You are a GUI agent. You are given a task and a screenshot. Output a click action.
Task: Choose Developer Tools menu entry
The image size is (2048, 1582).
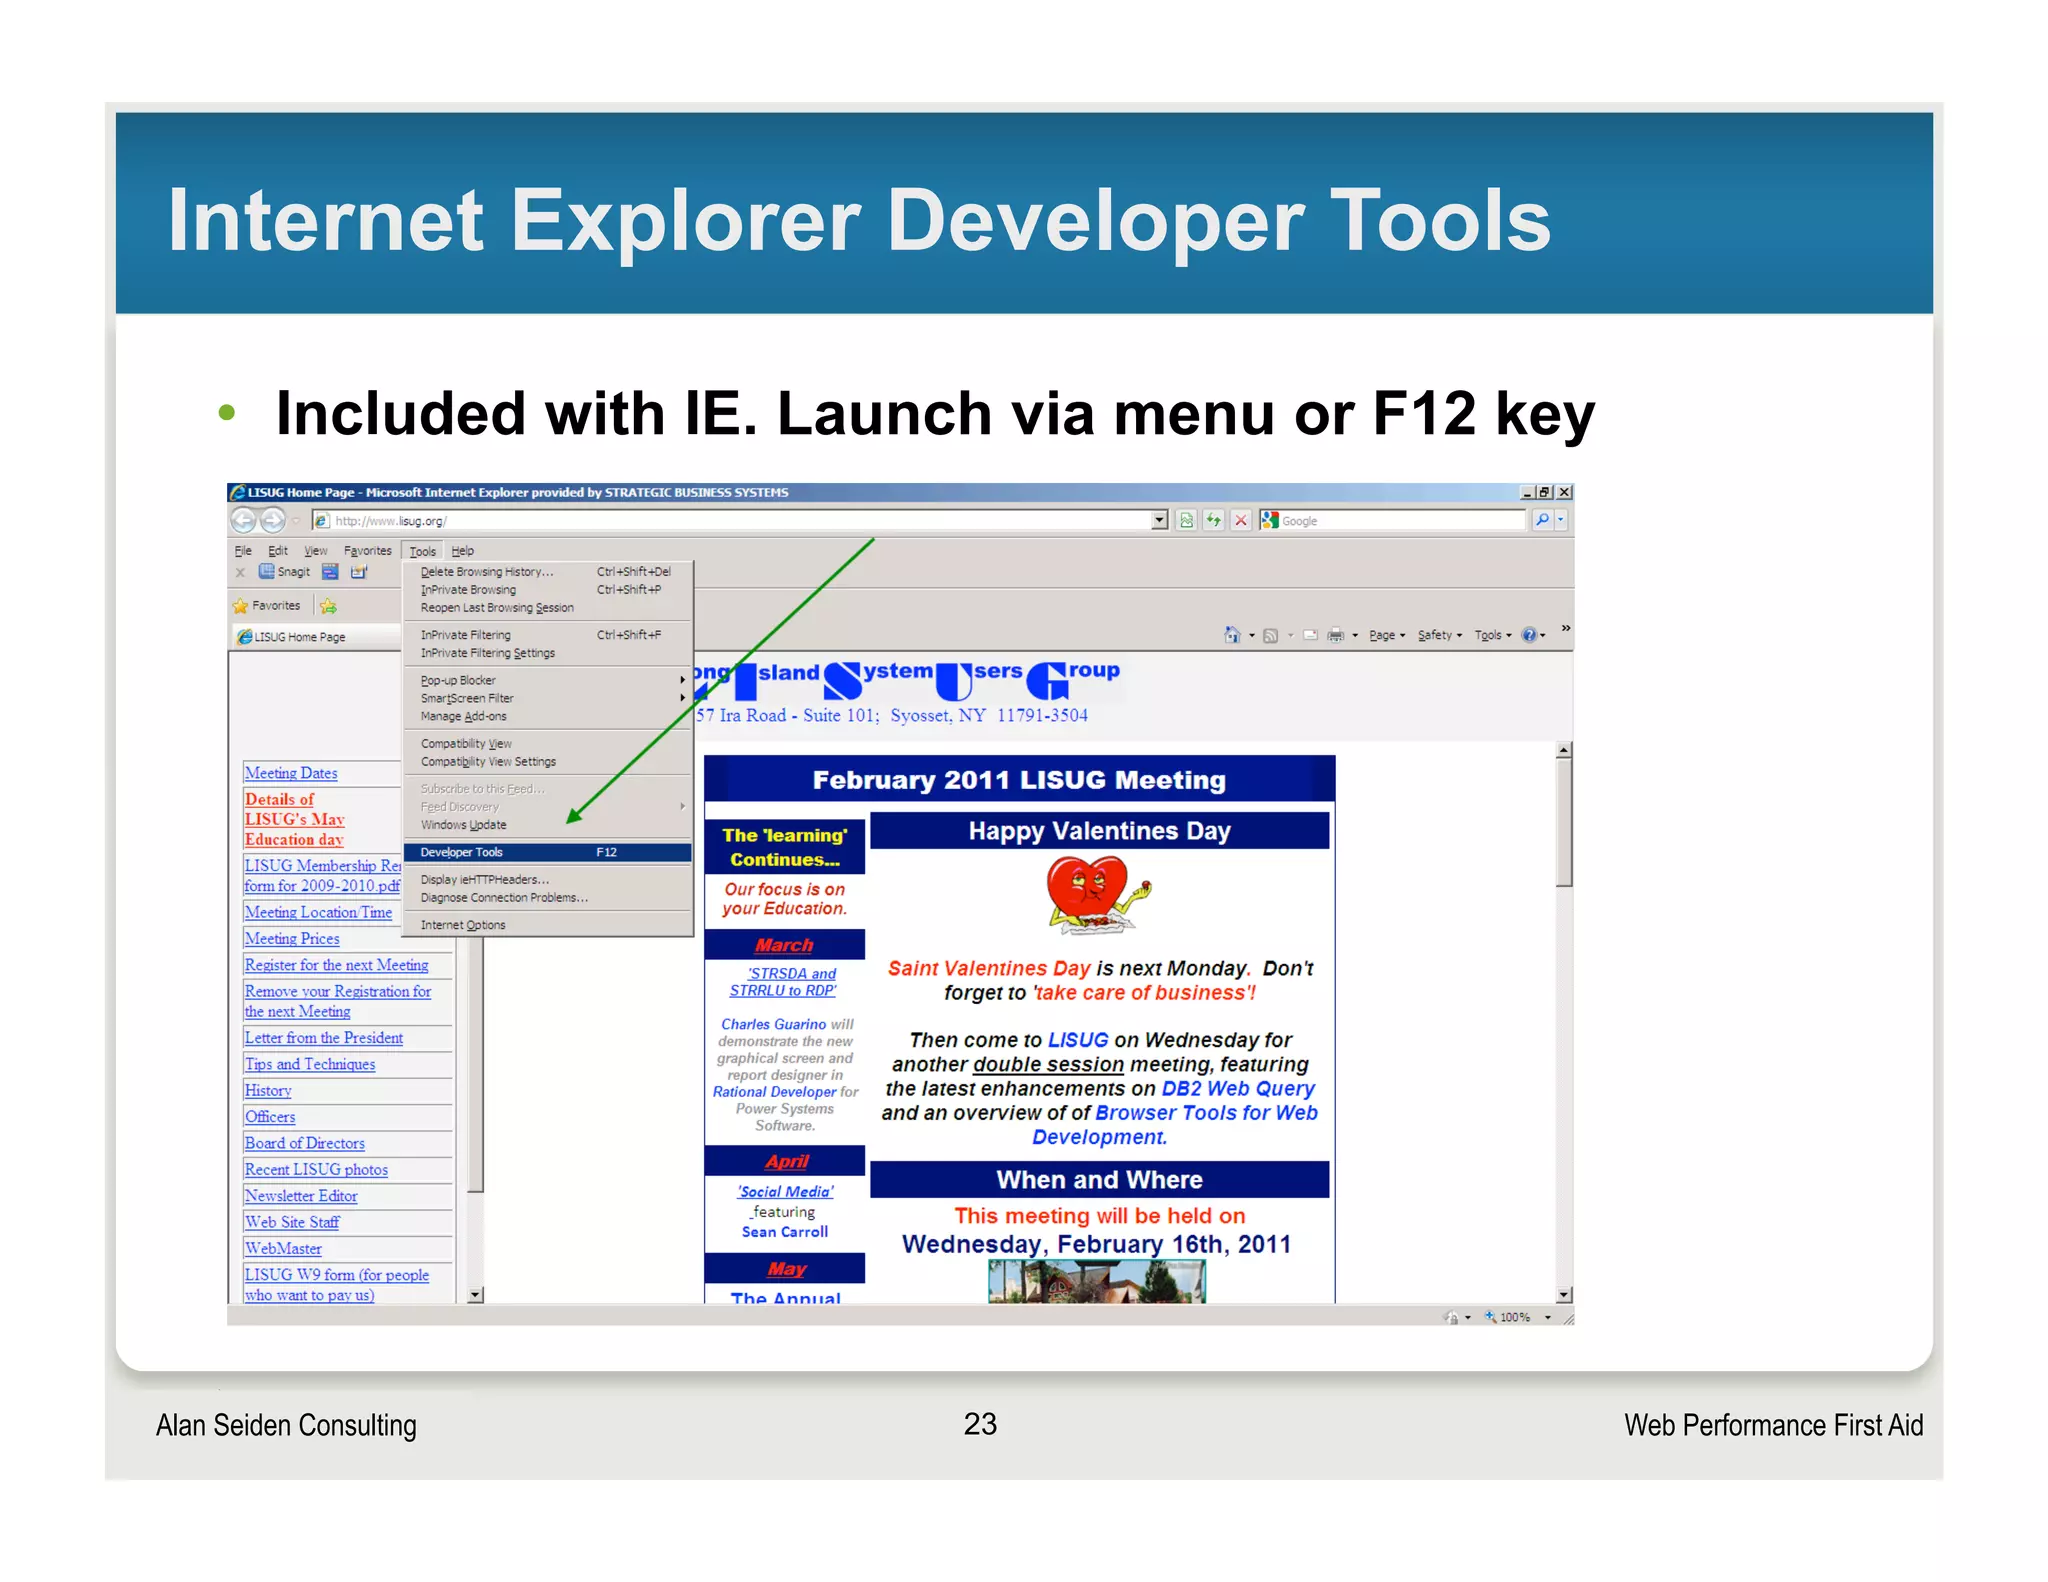(x=461, y=852)
